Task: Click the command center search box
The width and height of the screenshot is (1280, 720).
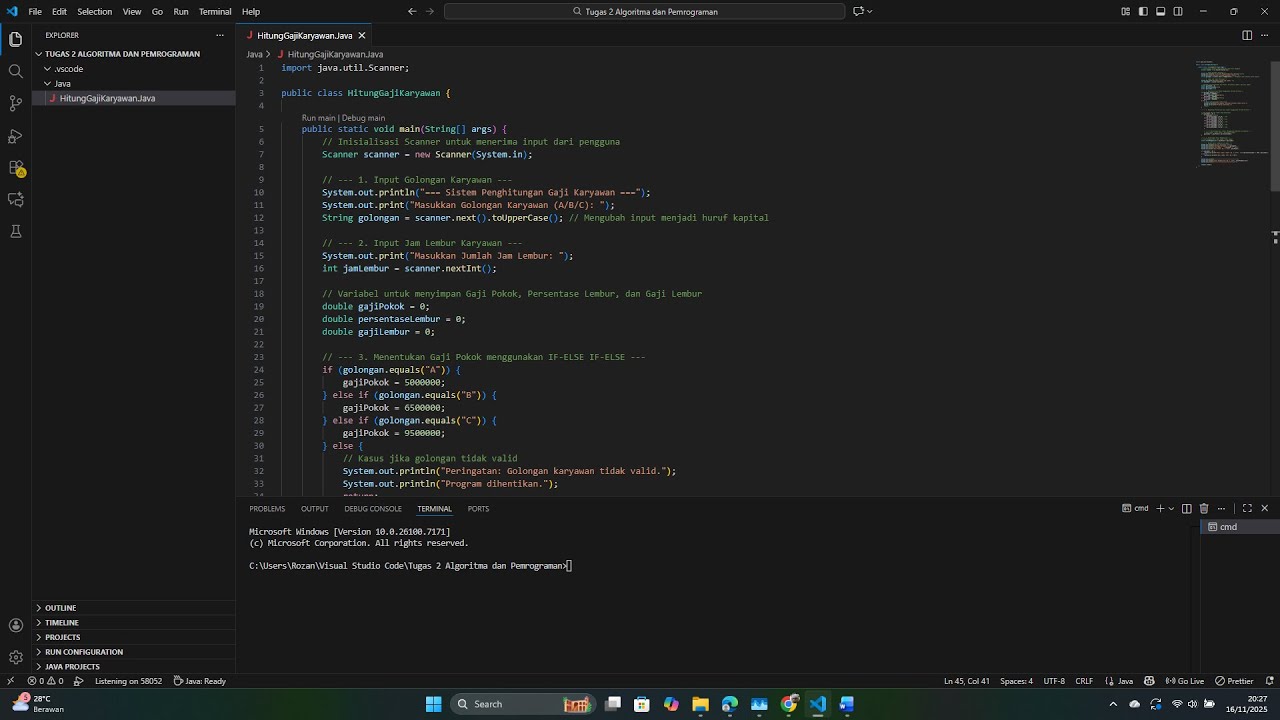Action: (644, 12)
